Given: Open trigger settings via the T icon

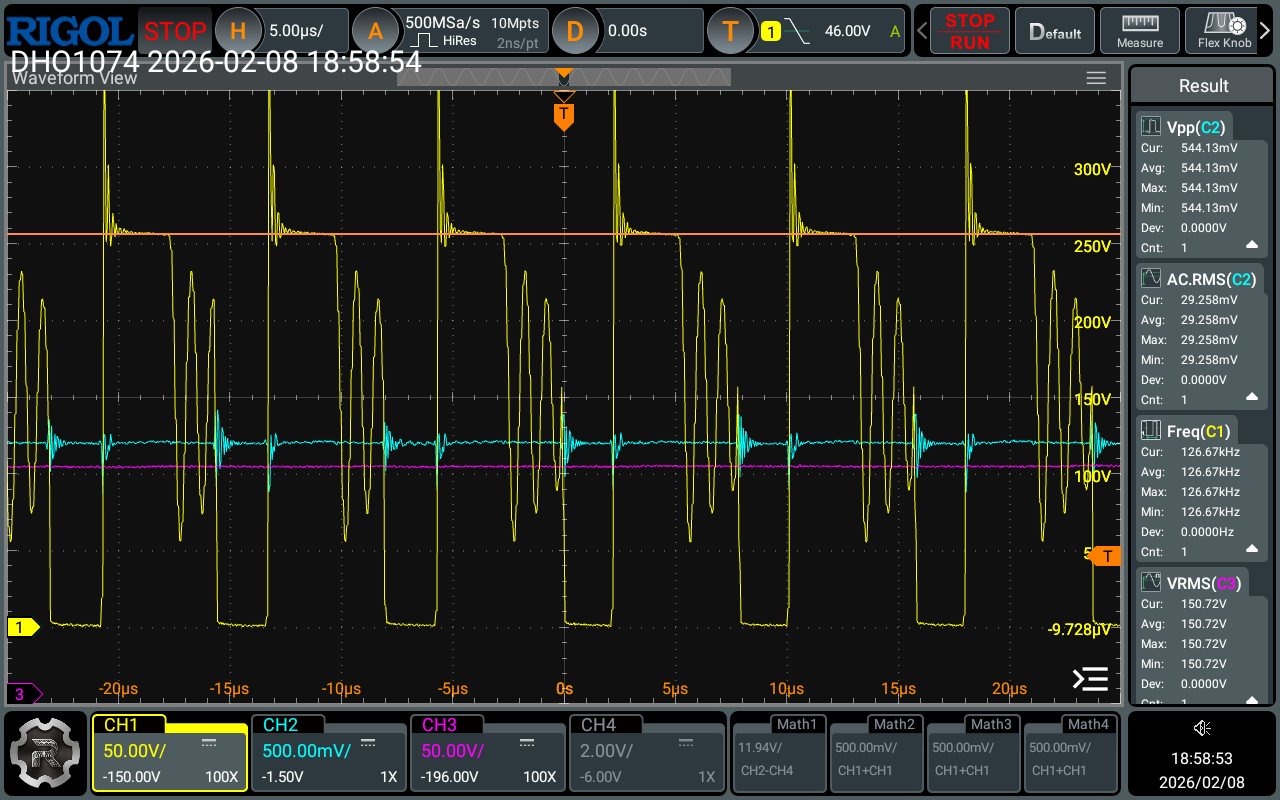Looking at the screenshot, I should [730, 30].
